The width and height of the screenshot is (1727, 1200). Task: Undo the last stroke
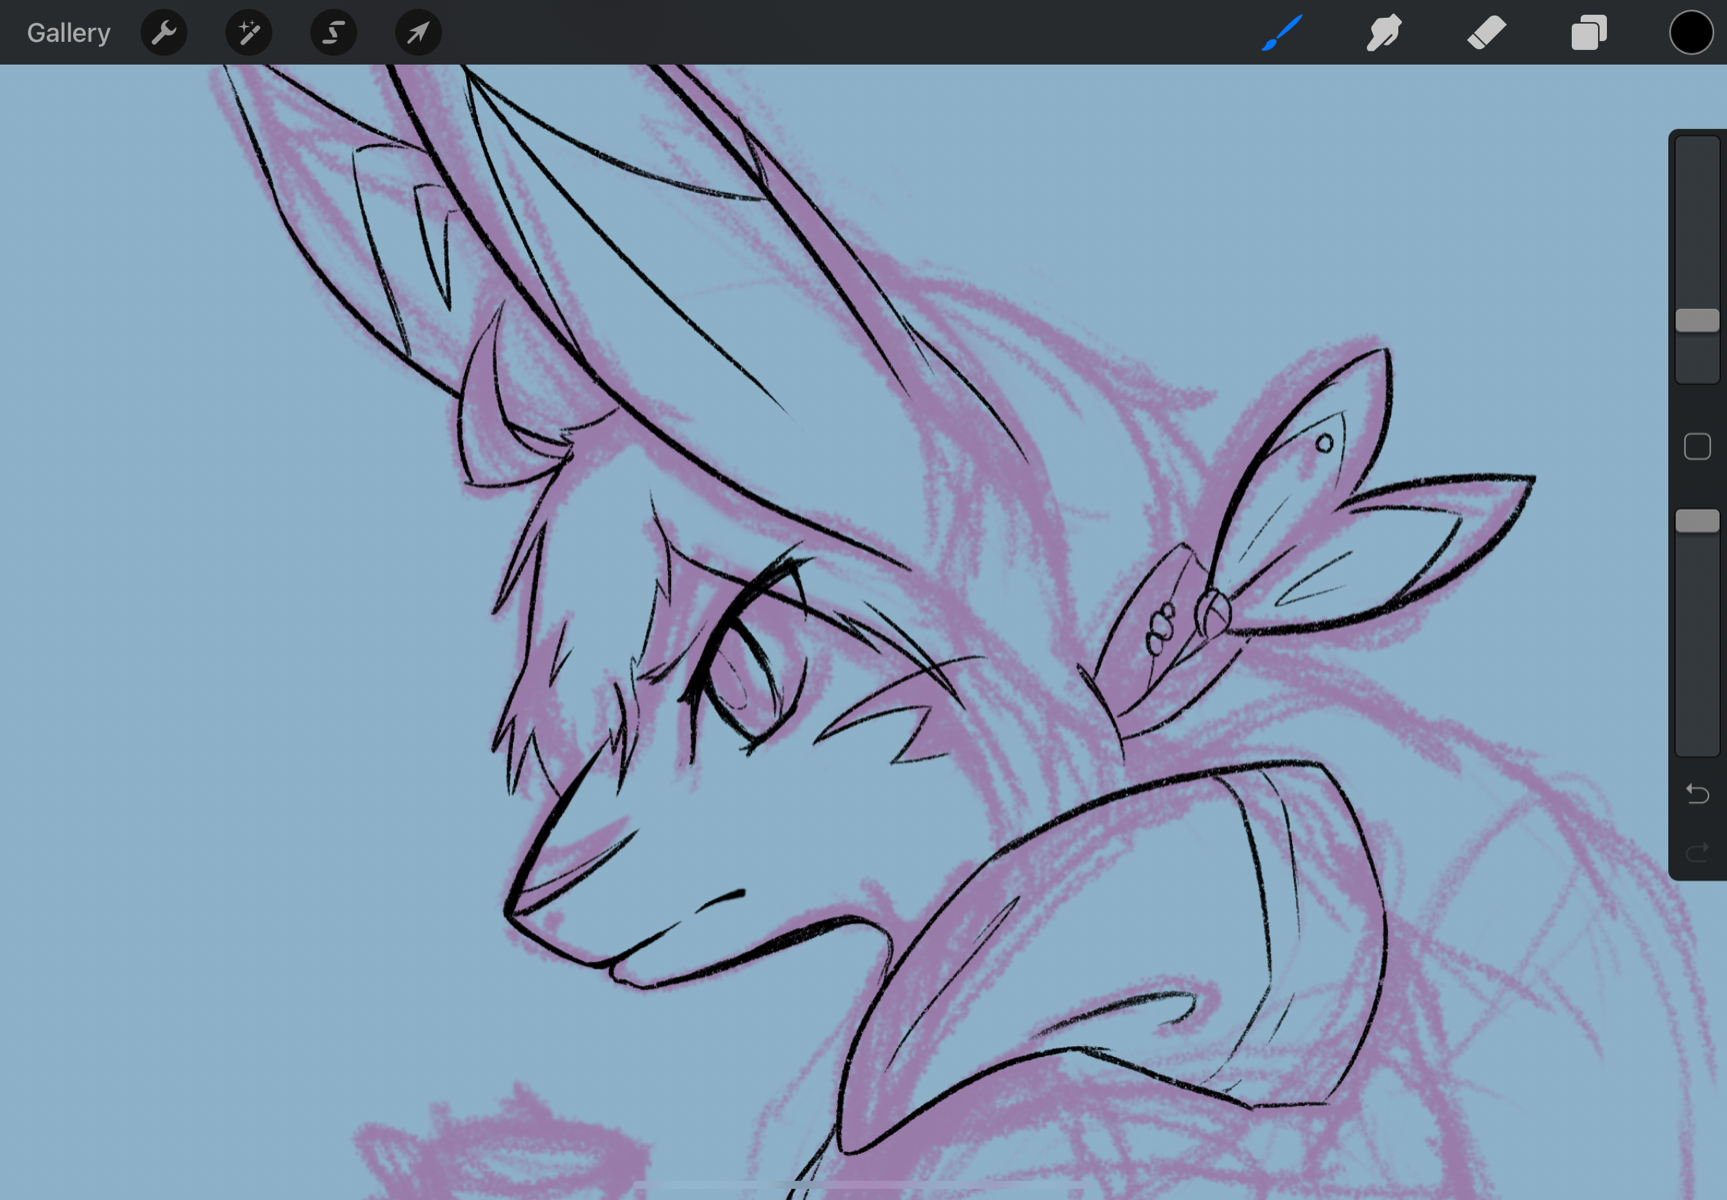coord(1697,794)
